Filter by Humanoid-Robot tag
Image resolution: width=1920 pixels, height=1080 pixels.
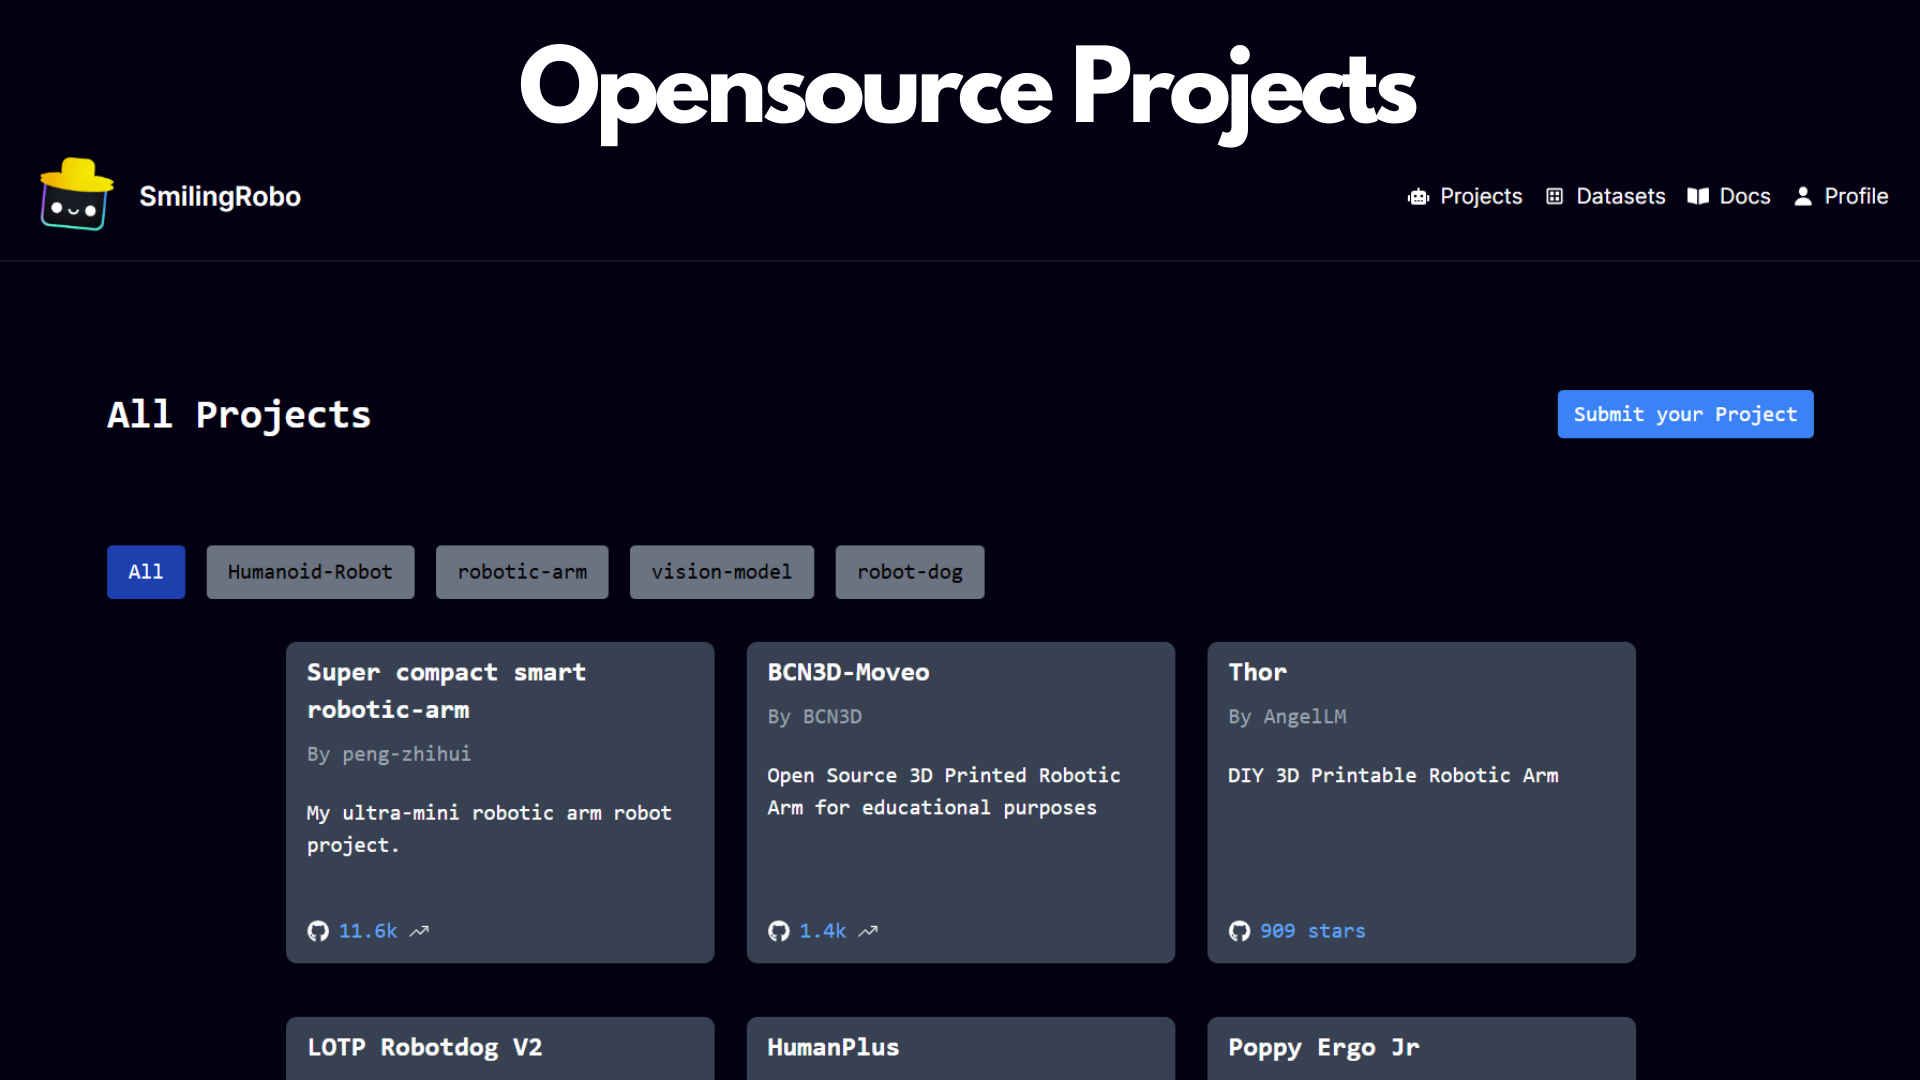pos(310,572)
